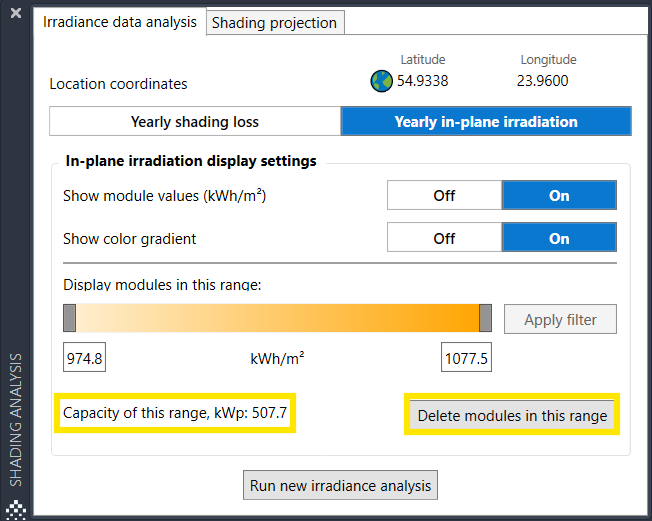Click the longitude value 23.9600
This screenshot has width=652, height=521.
click(543, 81)
